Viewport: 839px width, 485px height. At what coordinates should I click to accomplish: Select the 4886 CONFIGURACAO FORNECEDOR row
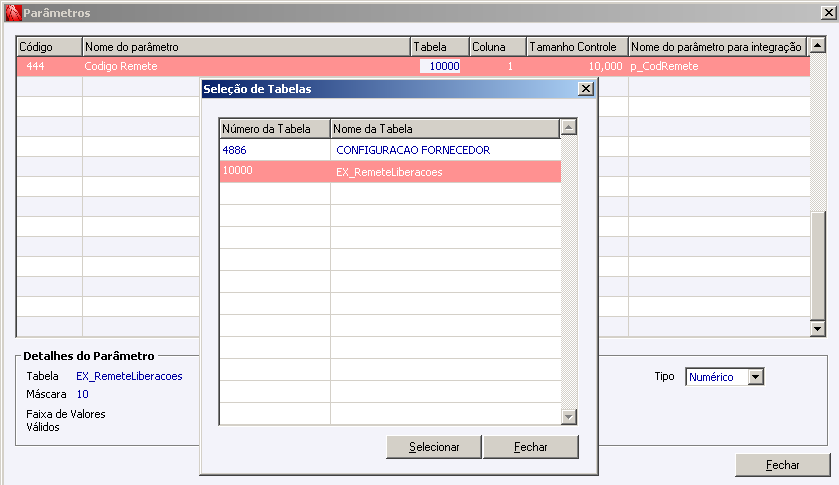(x=390, y=150)
